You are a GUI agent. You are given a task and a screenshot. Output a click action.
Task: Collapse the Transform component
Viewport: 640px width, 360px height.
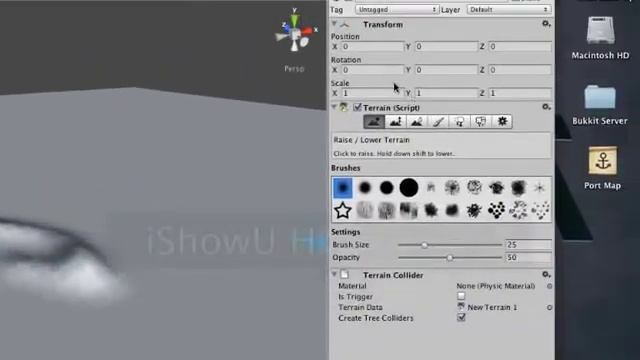click(x=334, y=24)
